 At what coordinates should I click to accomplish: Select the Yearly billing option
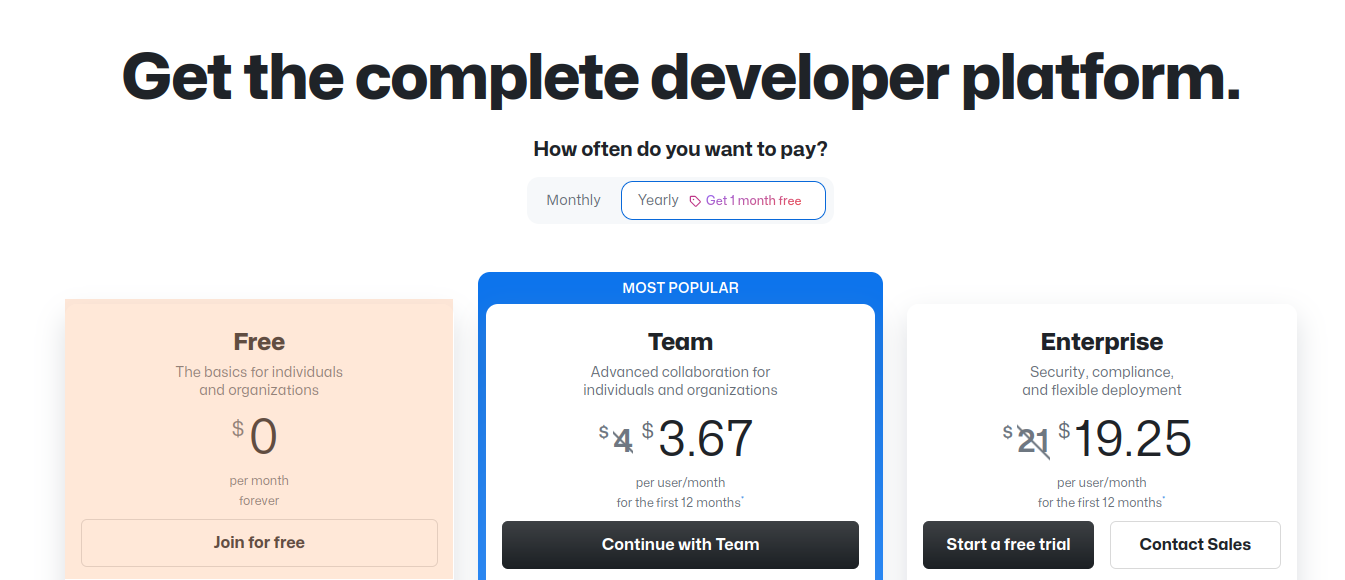(658, 200)
